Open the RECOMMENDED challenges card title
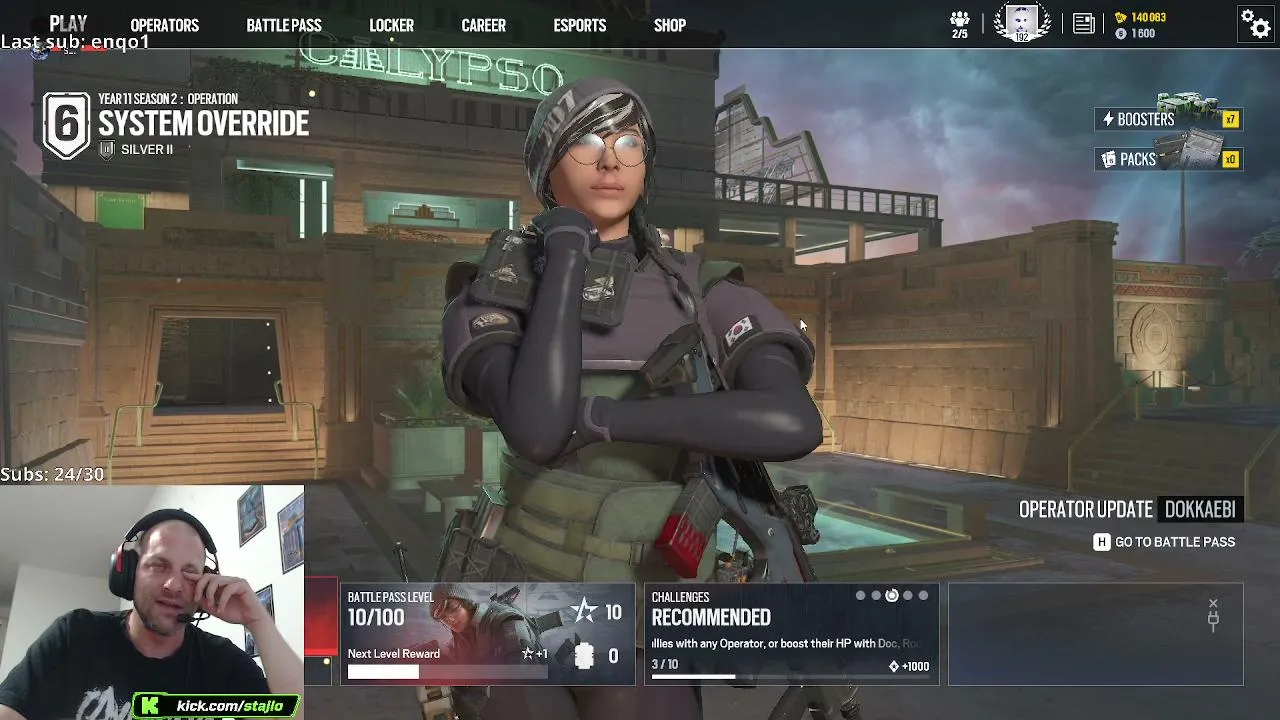 point(711,618)
